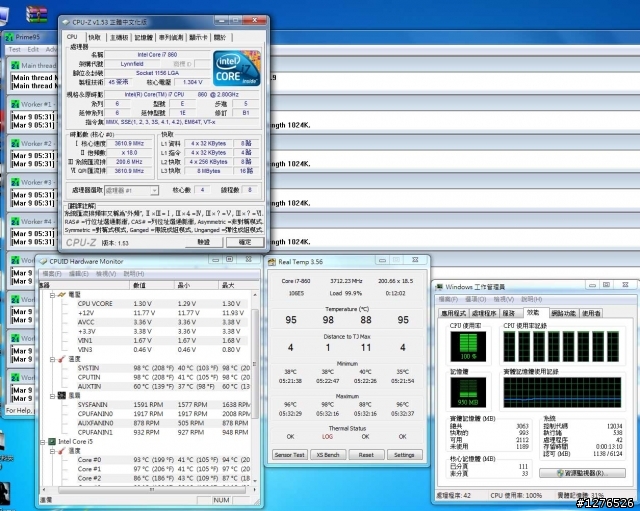Click the Worker #1 window icon
The height and width of the screenshot is (511, 640).
[16, 104]
